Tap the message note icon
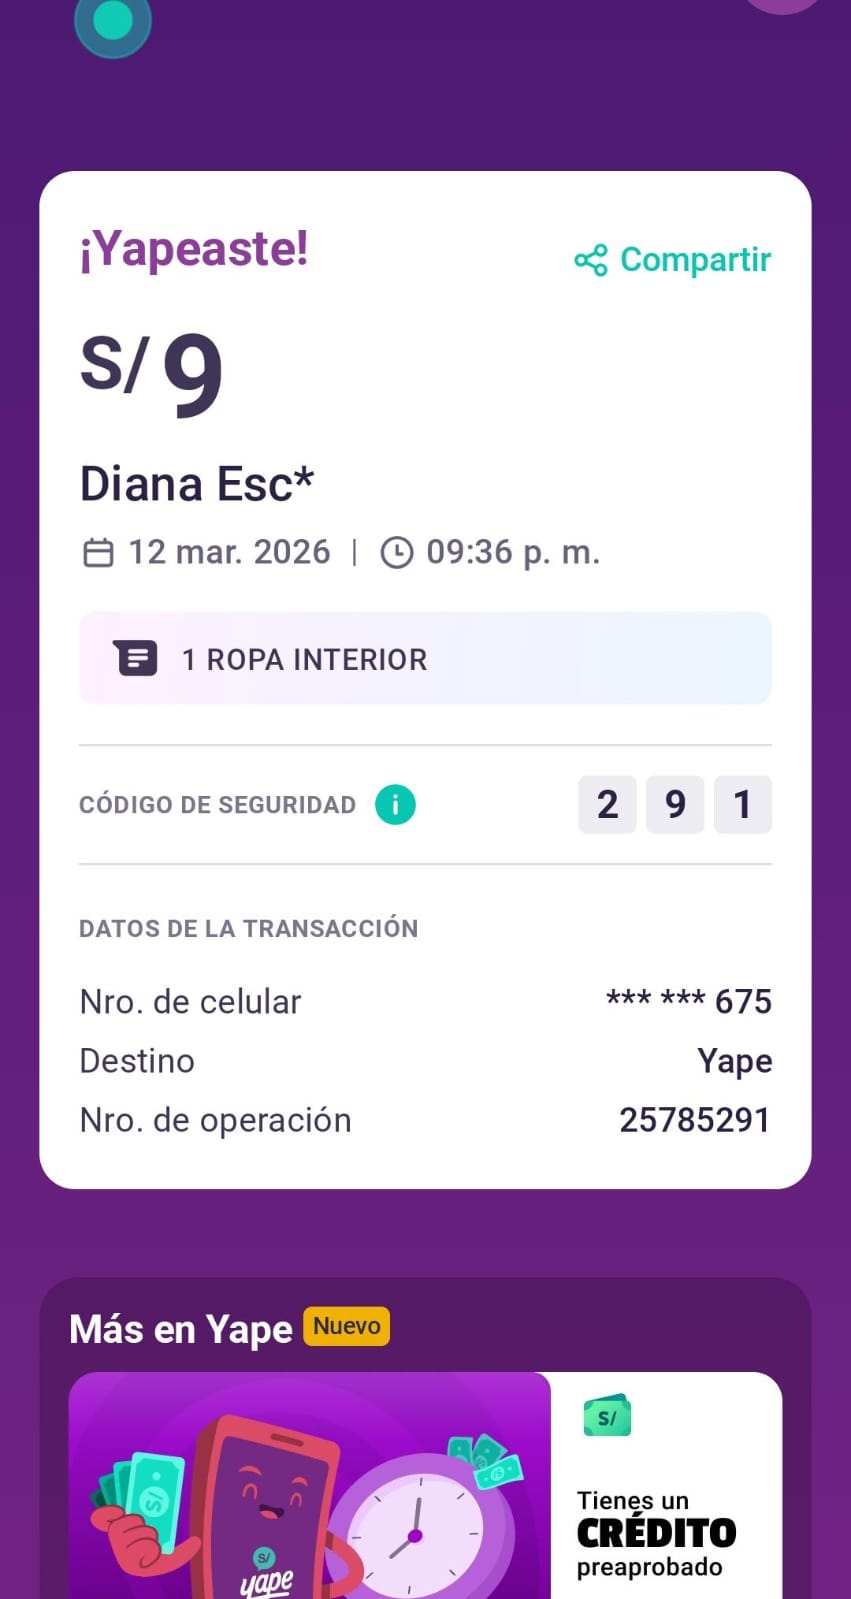 135,658
